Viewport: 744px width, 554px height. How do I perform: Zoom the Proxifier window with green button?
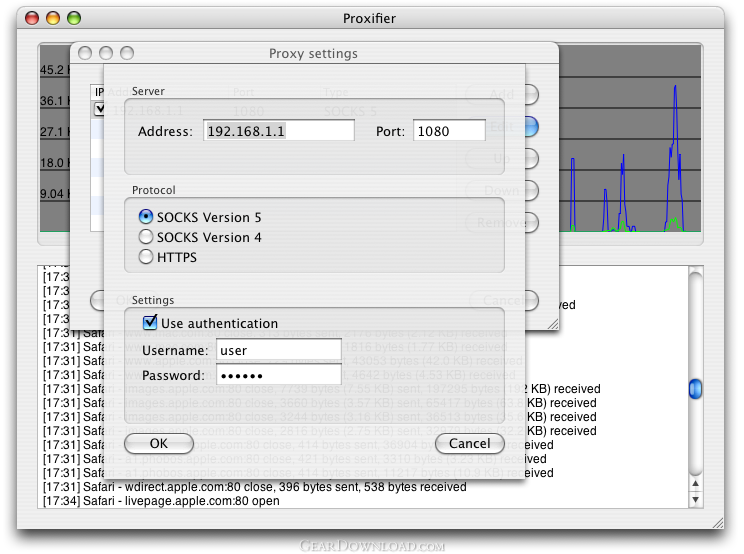74,18
